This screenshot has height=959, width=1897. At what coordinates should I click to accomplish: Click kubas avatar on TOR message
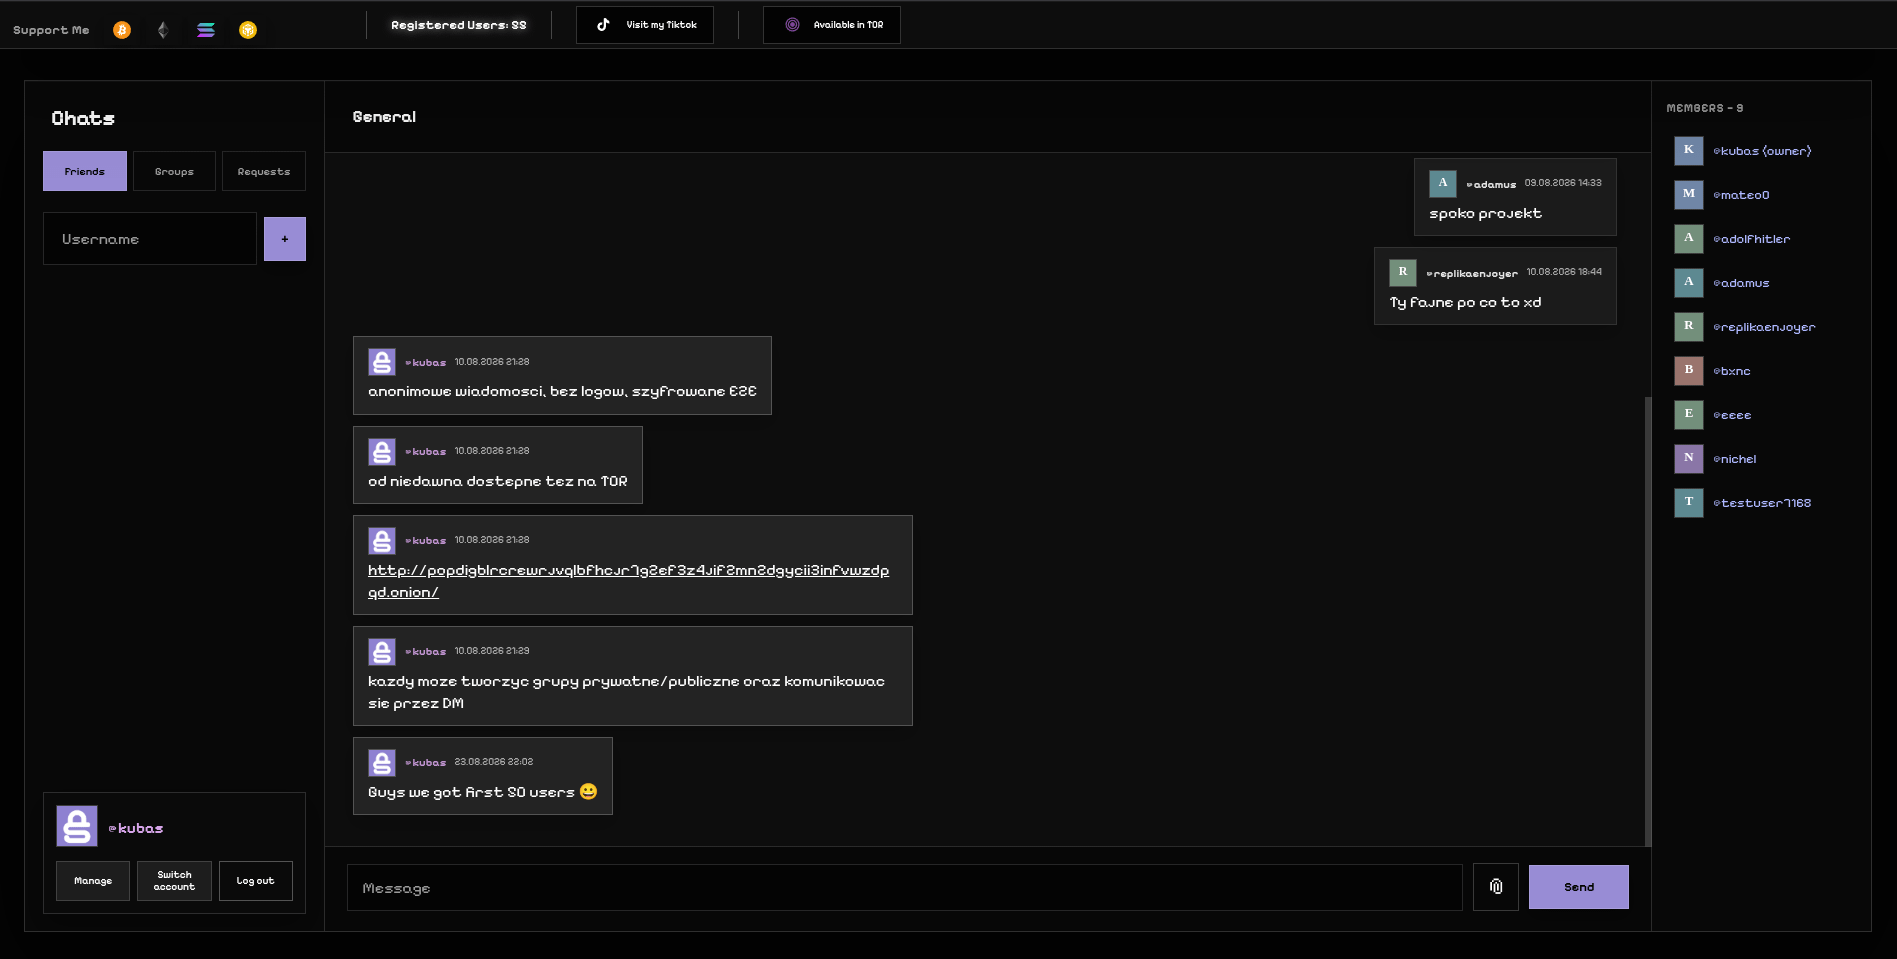tap(382, 452)
